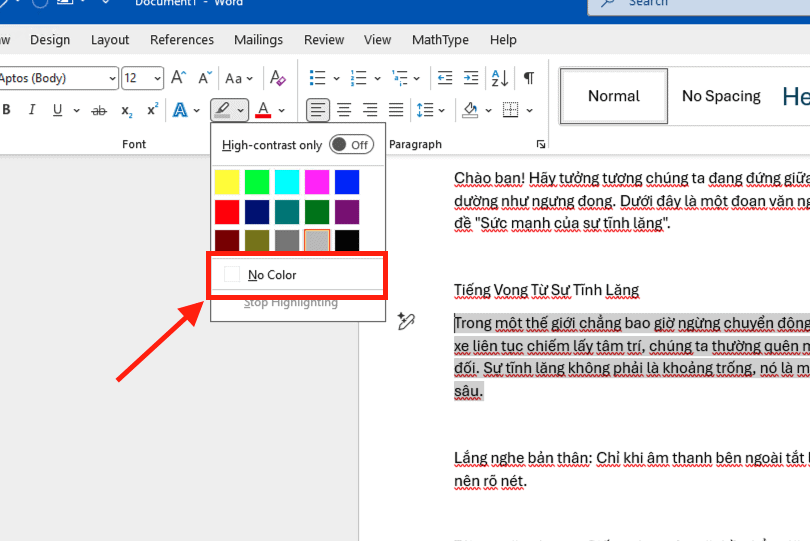This screenshot has height=541, width=810.
Task: Decrease the font size
Action: [205, 78]
